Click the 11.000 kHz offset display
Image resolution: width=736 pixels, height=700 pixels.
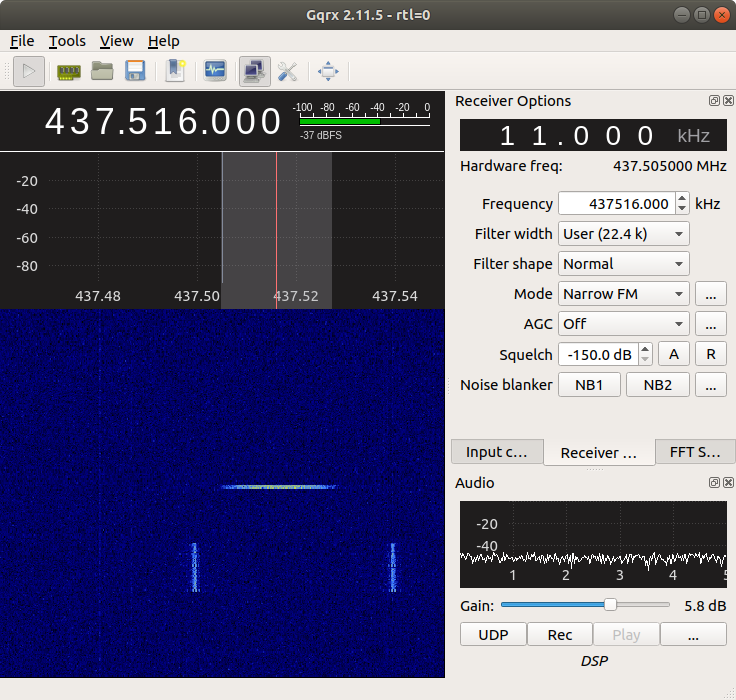click(593, 135)
